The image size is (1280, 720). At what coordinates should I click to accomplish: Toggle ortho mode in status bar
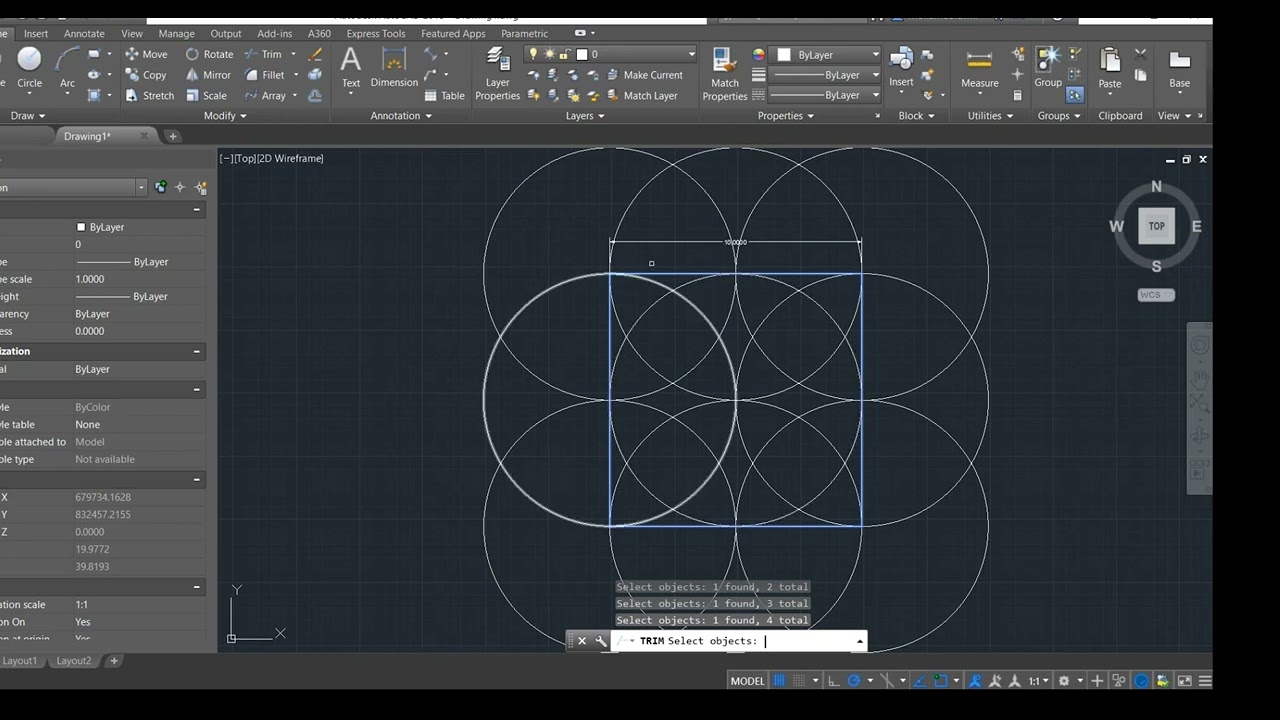point(832,681)
